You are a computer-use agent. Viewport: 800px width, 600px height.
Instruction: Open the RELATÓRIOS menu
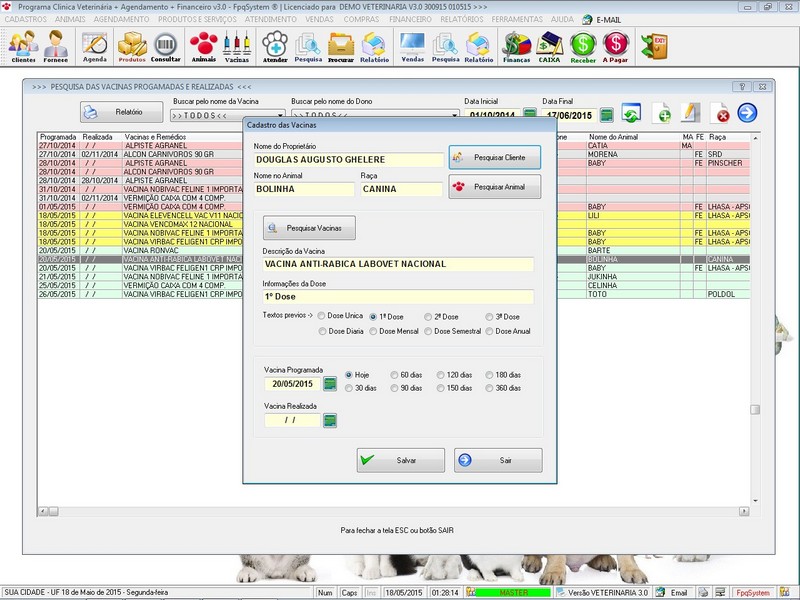462,19
